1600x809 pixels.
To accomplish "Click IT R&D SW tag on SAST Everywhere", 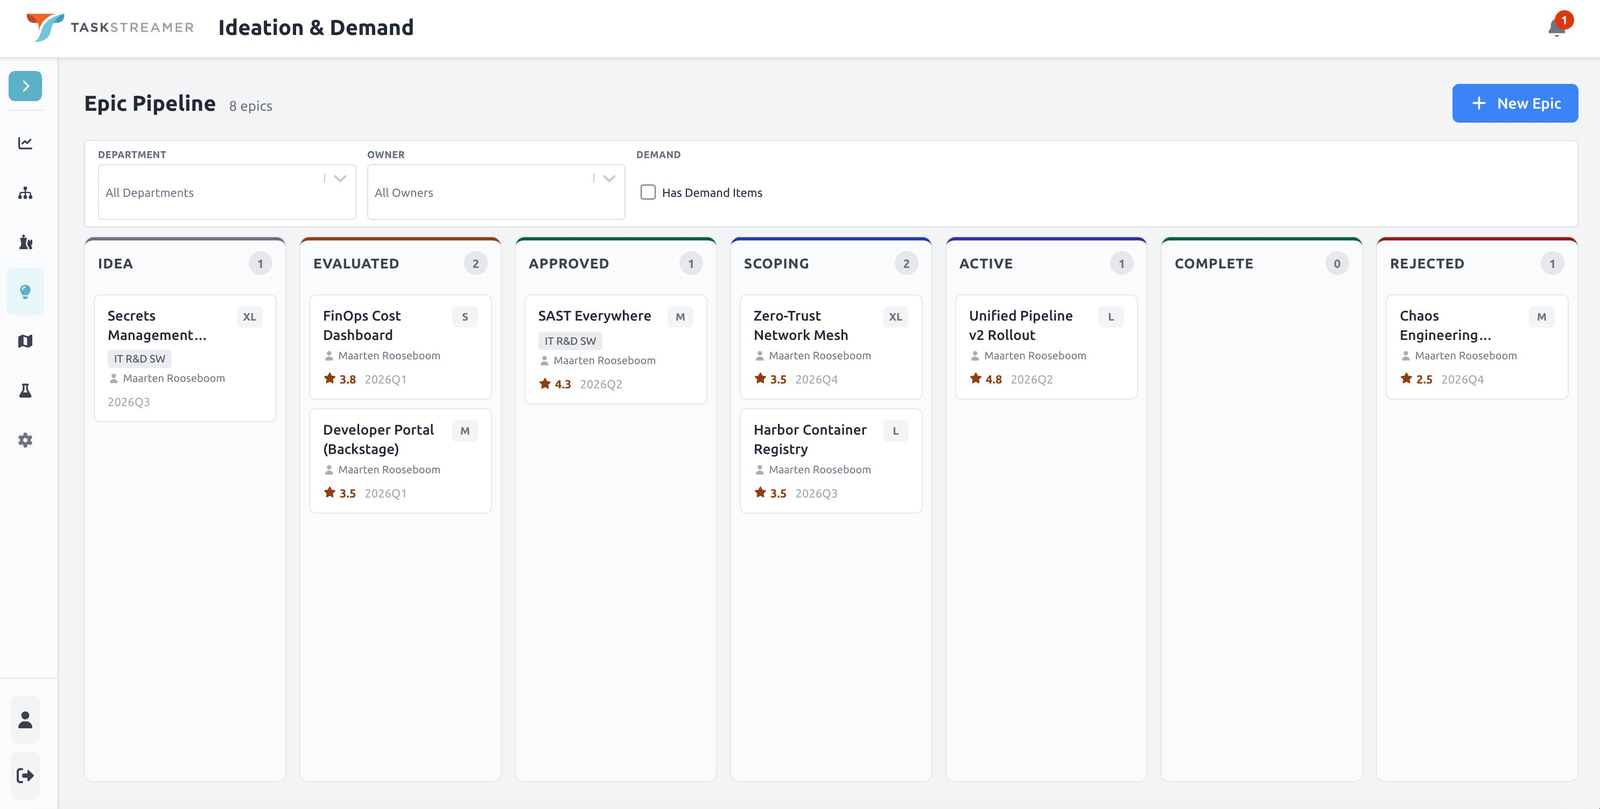I will click(x=570, y=341).
